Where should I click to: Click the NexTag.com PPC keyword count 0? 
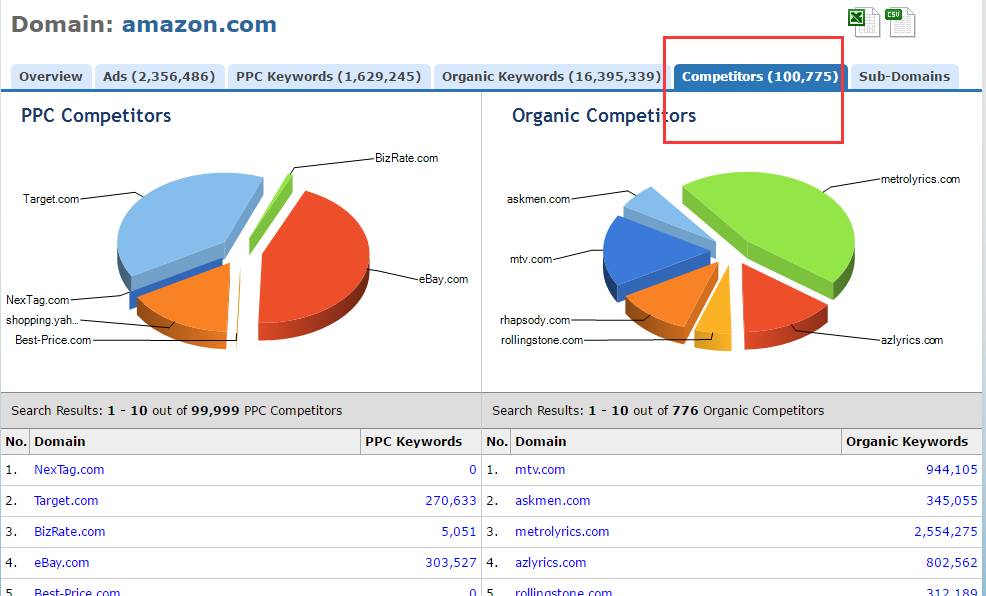coord(473,470)
